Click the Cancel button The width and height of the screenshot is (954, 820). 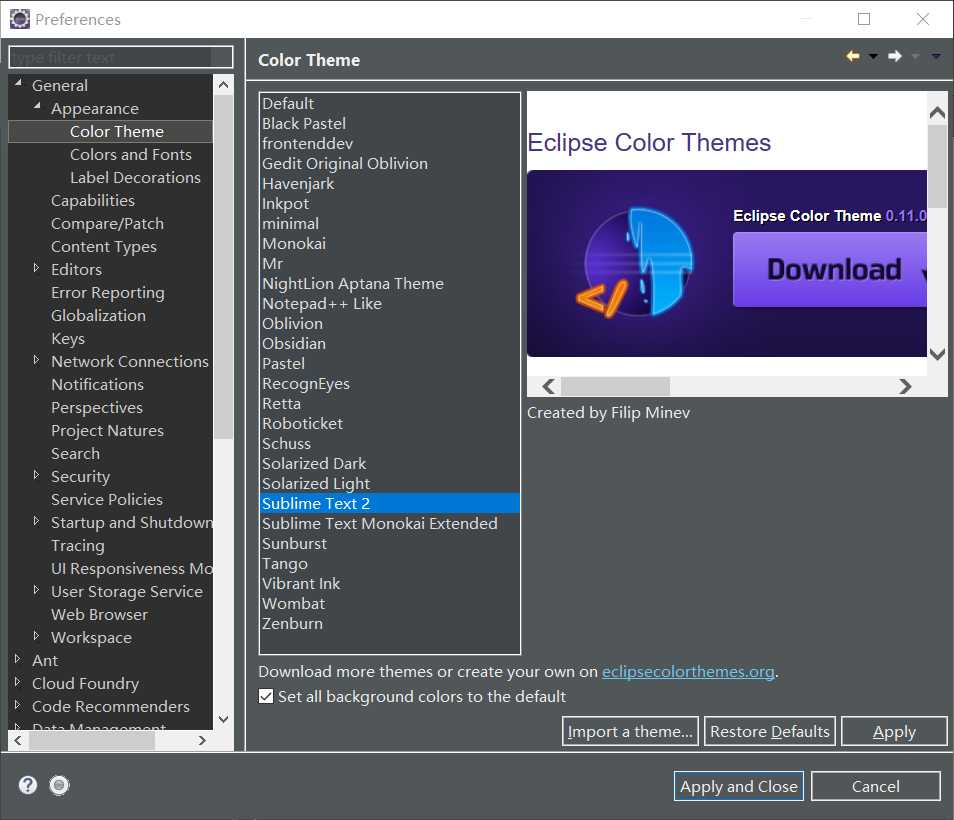click(x=876, y=786)
